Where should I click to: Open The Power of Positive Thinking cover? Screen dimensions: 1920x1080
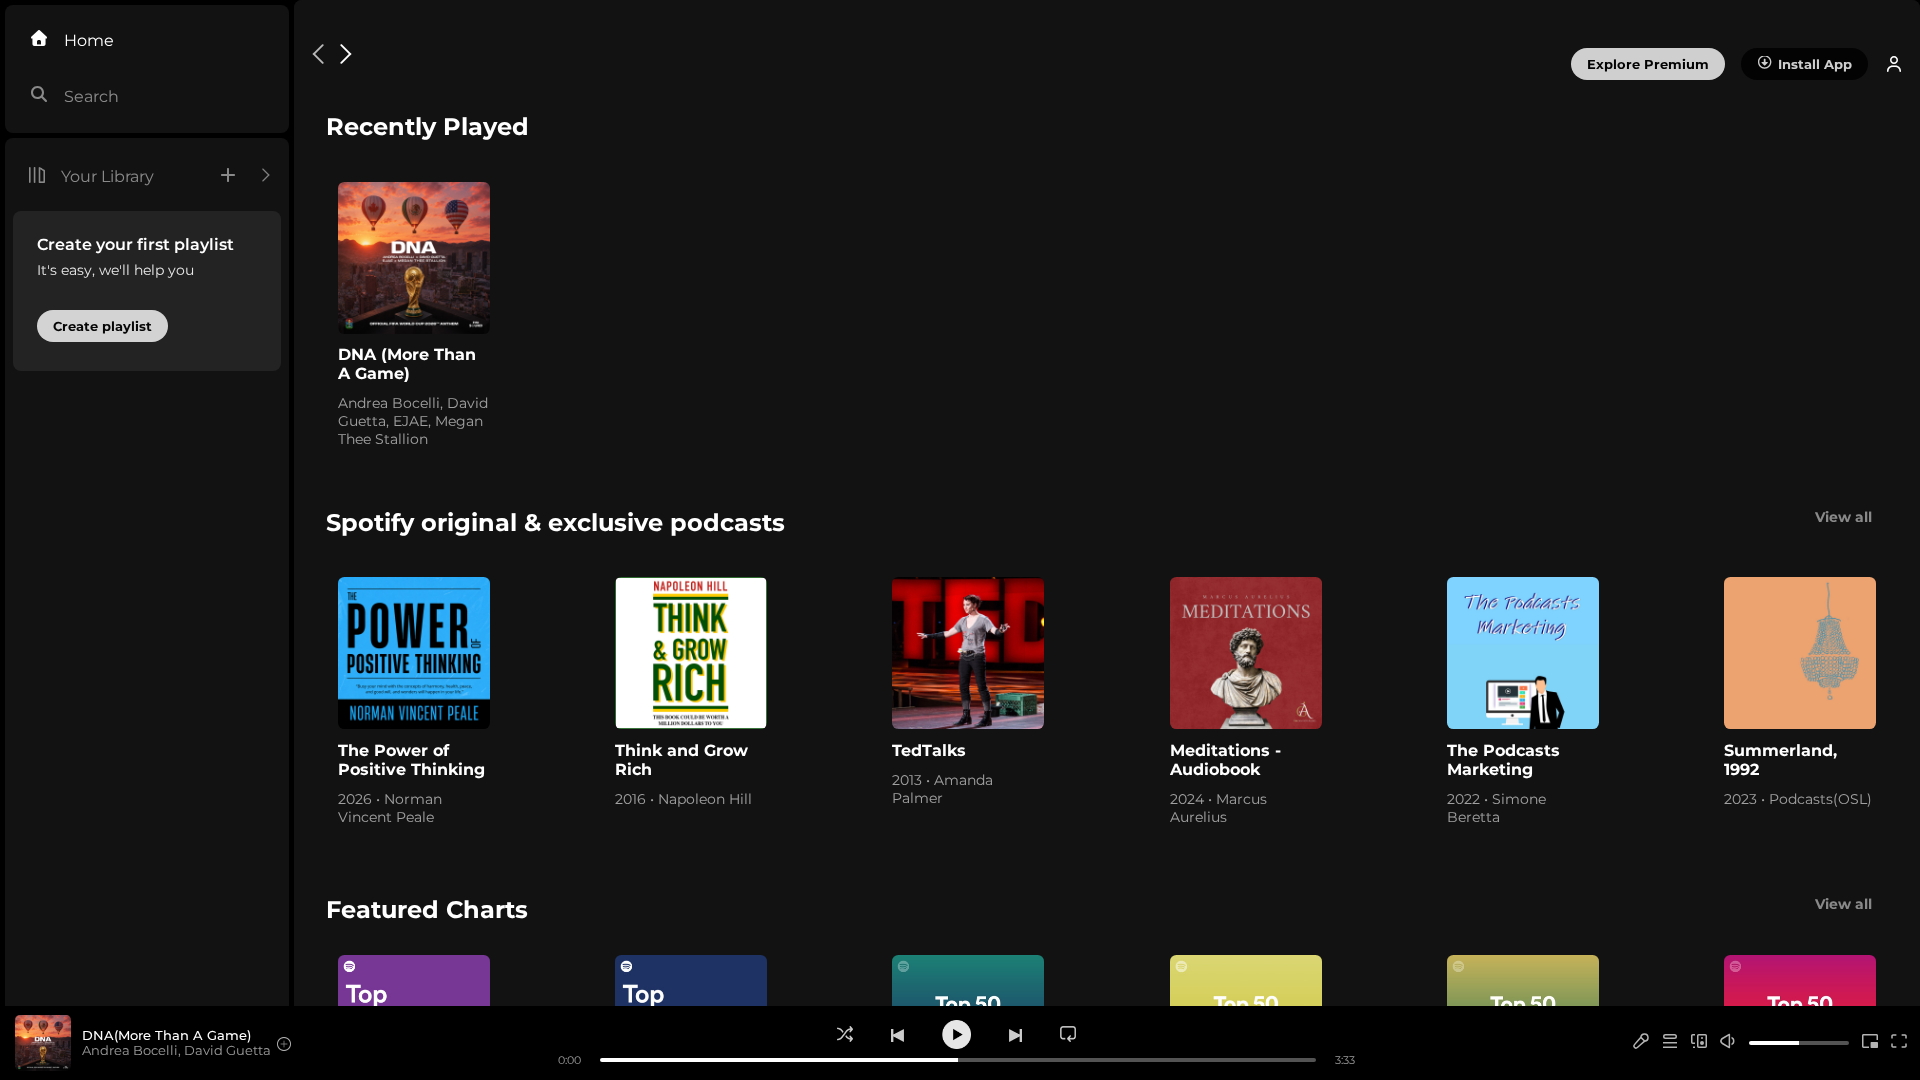coord(414,653)
